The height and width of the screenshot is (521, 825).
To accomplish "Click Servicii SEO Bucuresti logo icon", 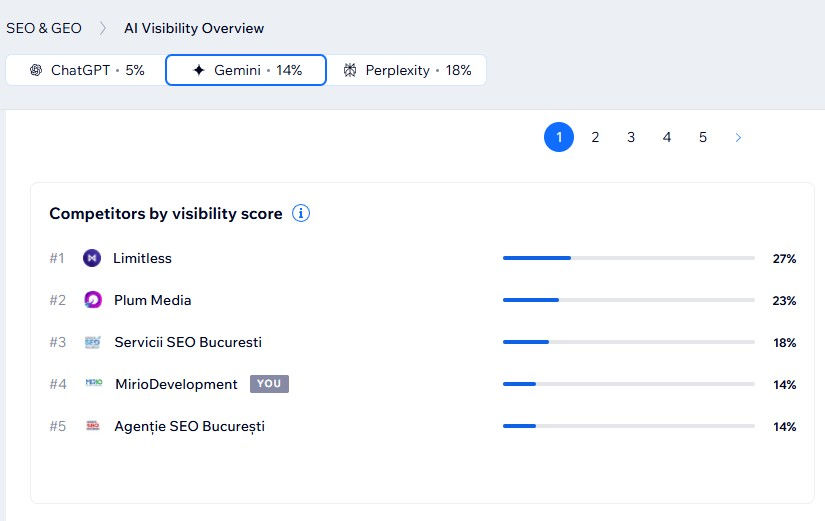I will coord(93,342).
